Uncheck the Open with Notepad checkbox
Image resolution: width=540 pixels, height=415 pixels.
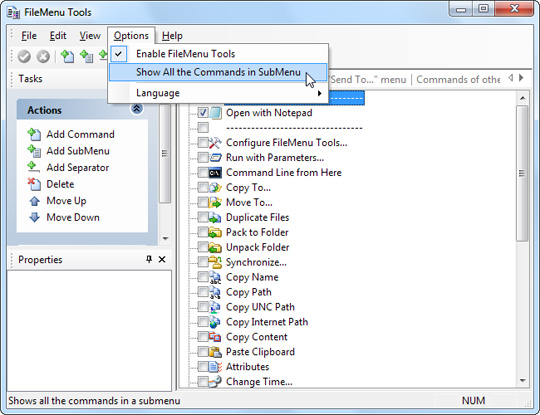point(203,113)
